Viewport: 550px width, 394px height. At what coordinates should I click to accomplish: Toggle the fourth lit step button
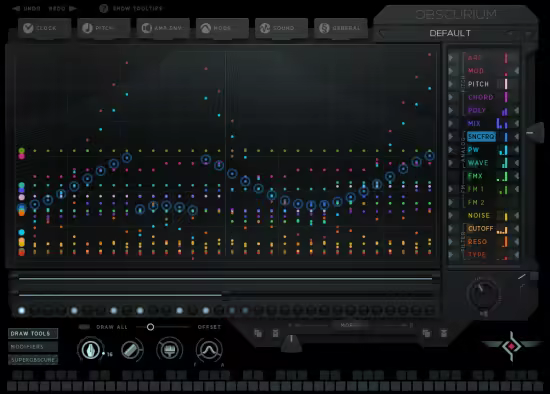click(140, 310)
